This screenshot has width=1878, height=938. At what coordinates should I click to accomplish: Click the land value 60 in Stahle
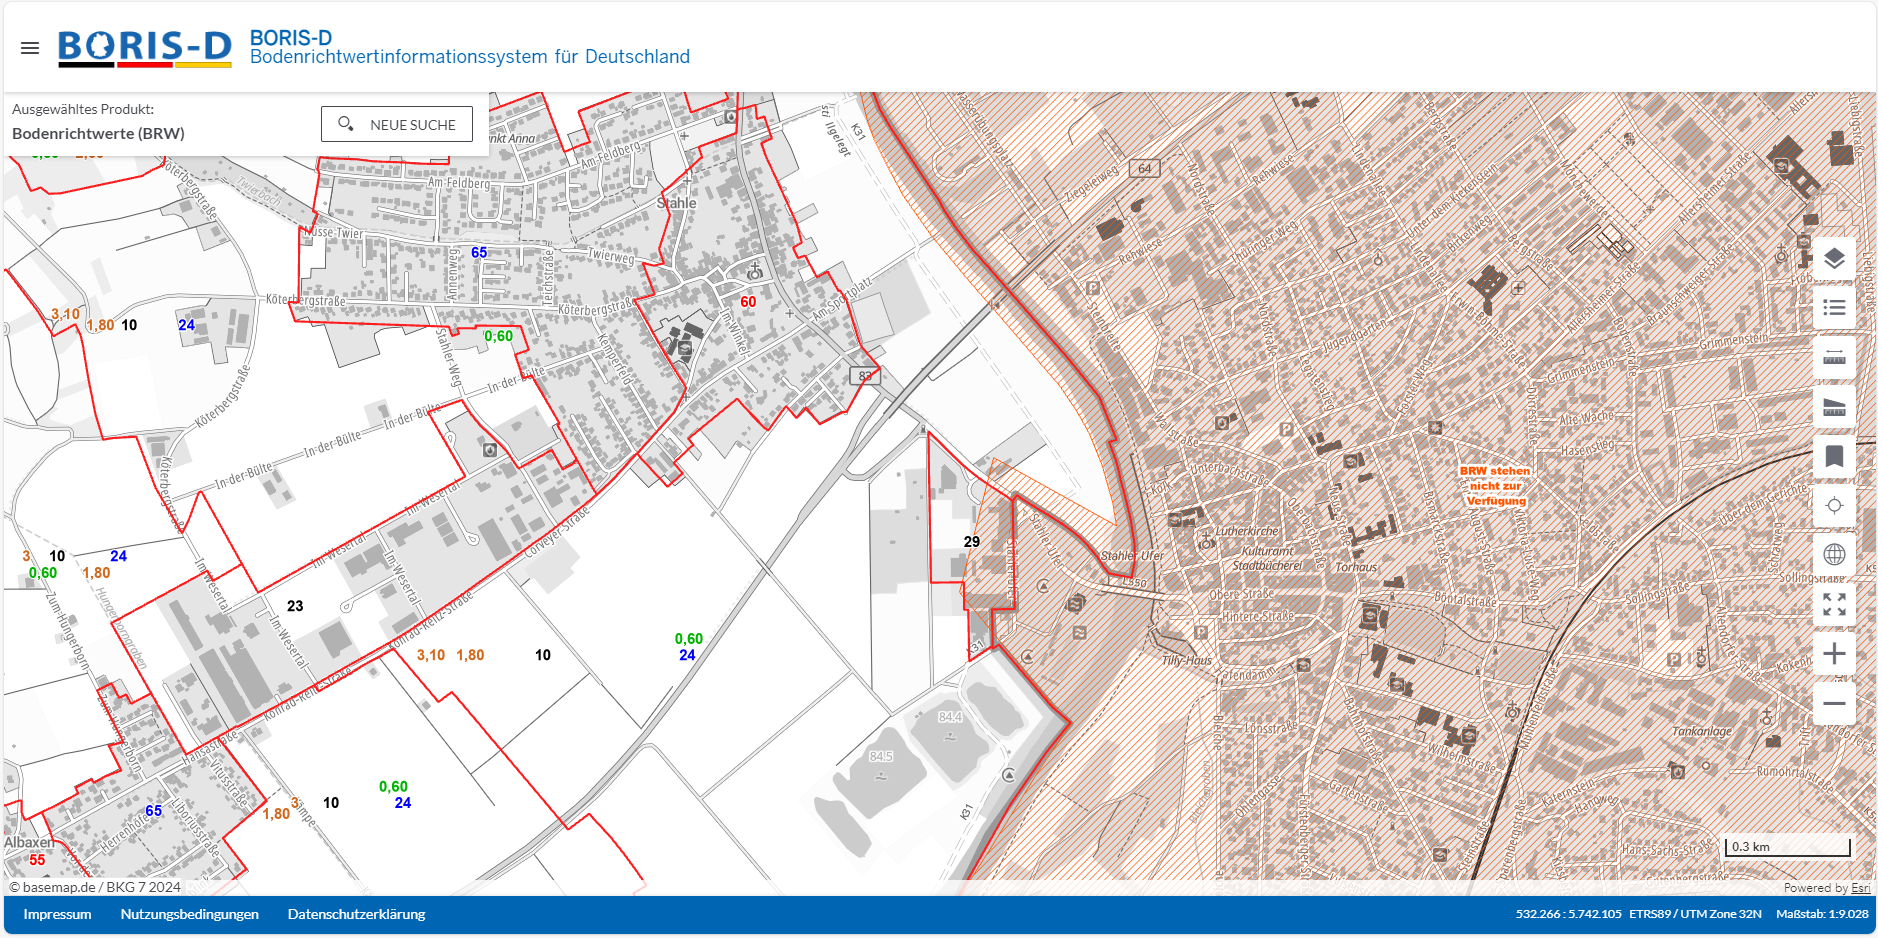pyautogui.click(x=748, y=302)
